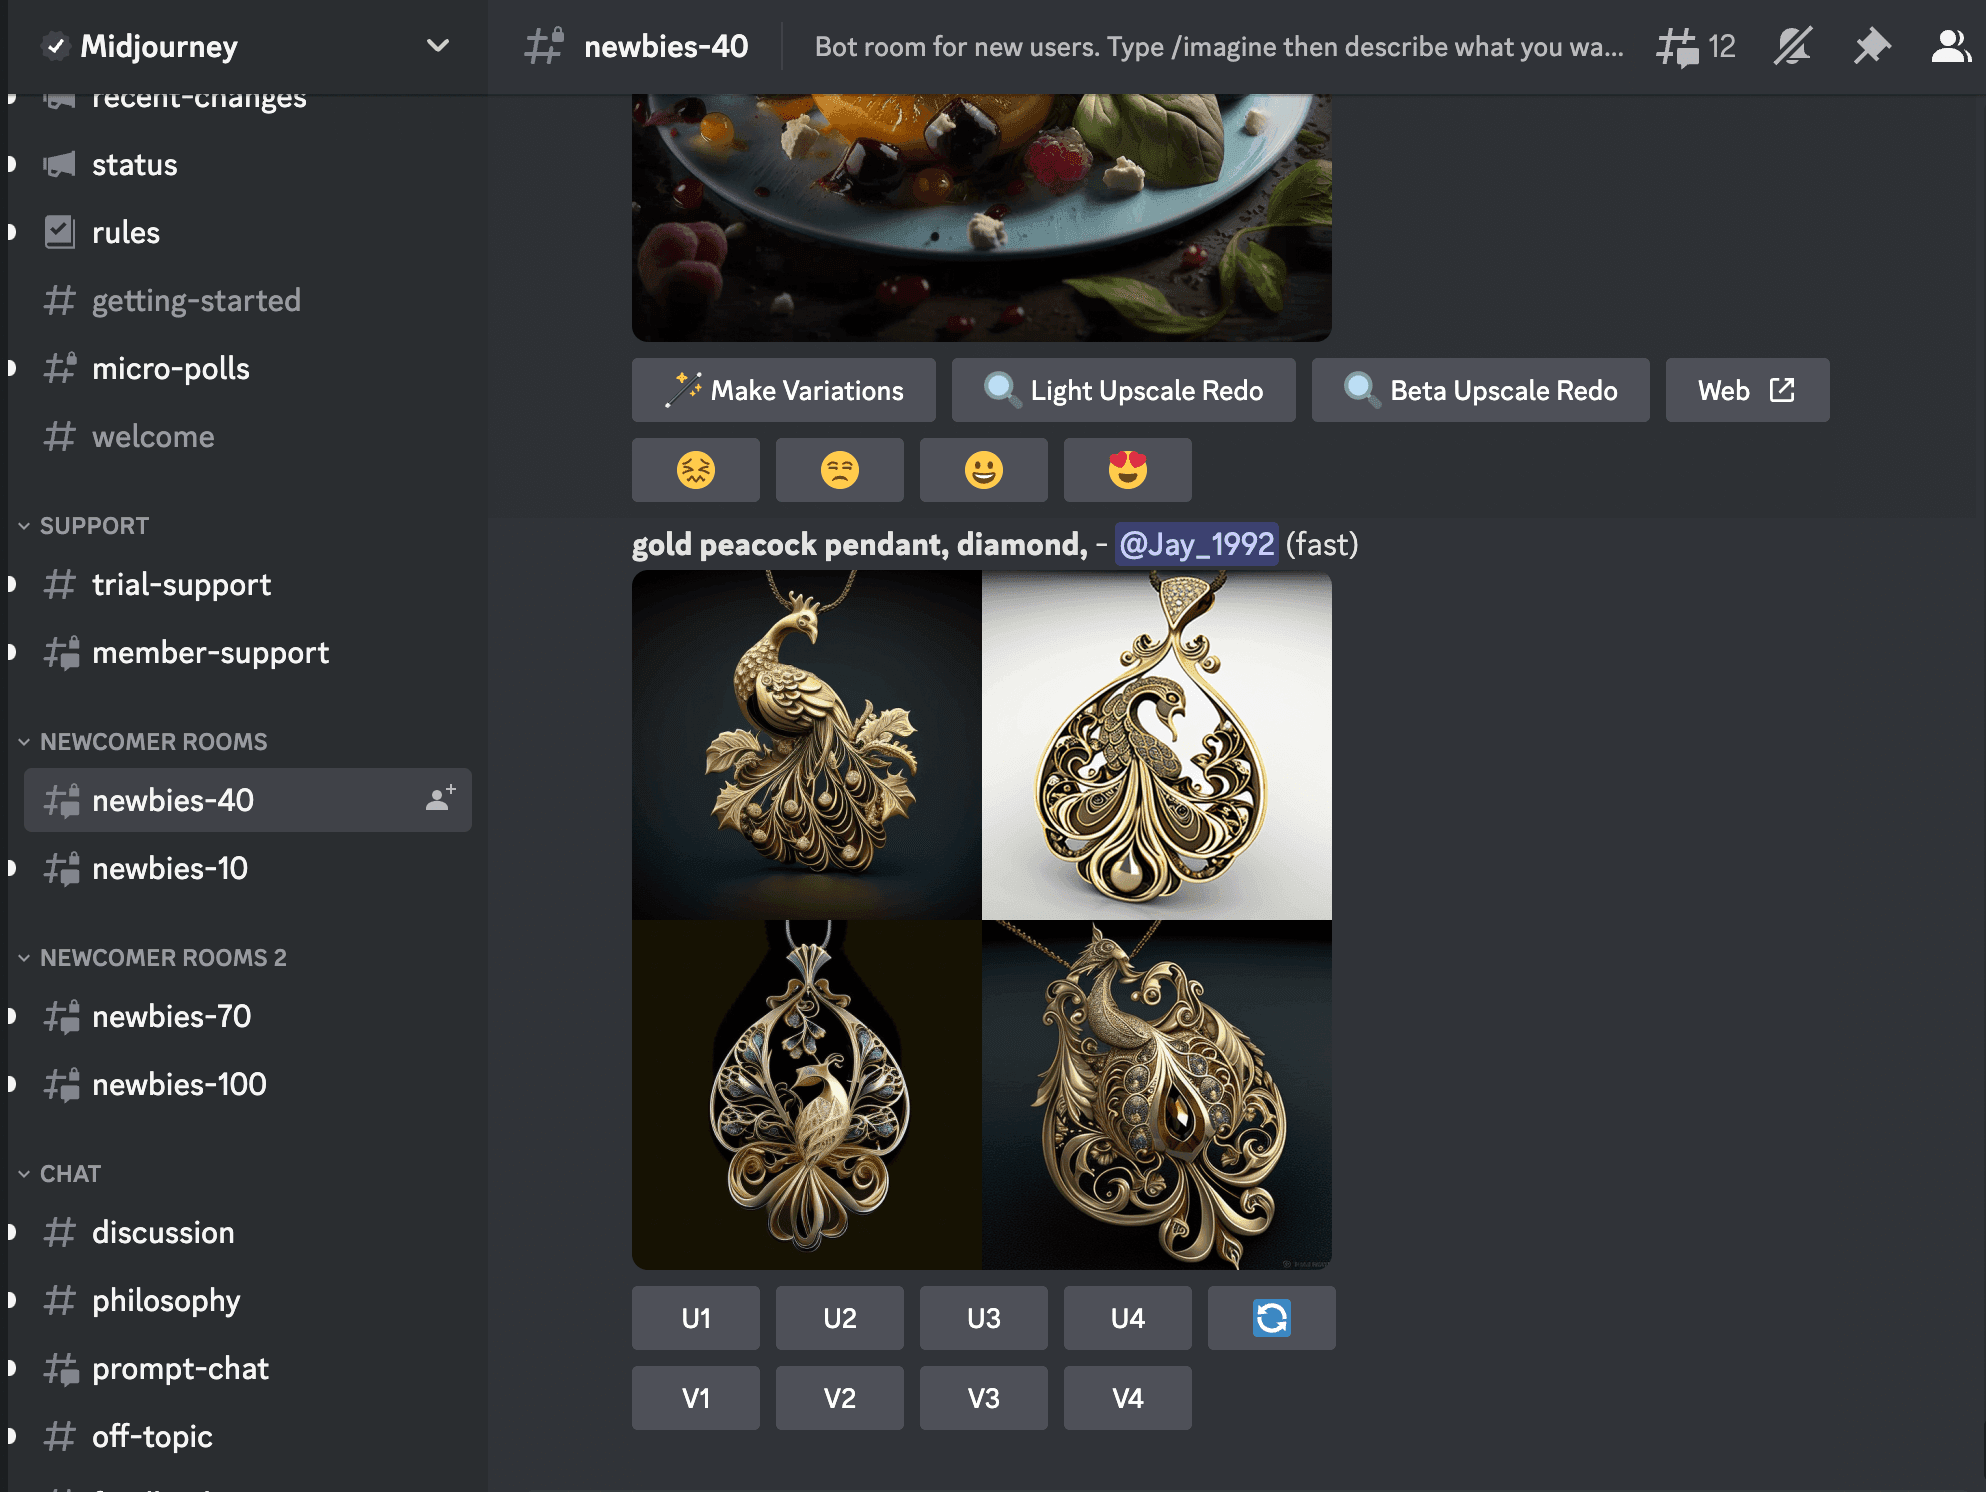The image size is (1986, 1492).
Task: Upscale variation U1
Action: point(696,1316)
